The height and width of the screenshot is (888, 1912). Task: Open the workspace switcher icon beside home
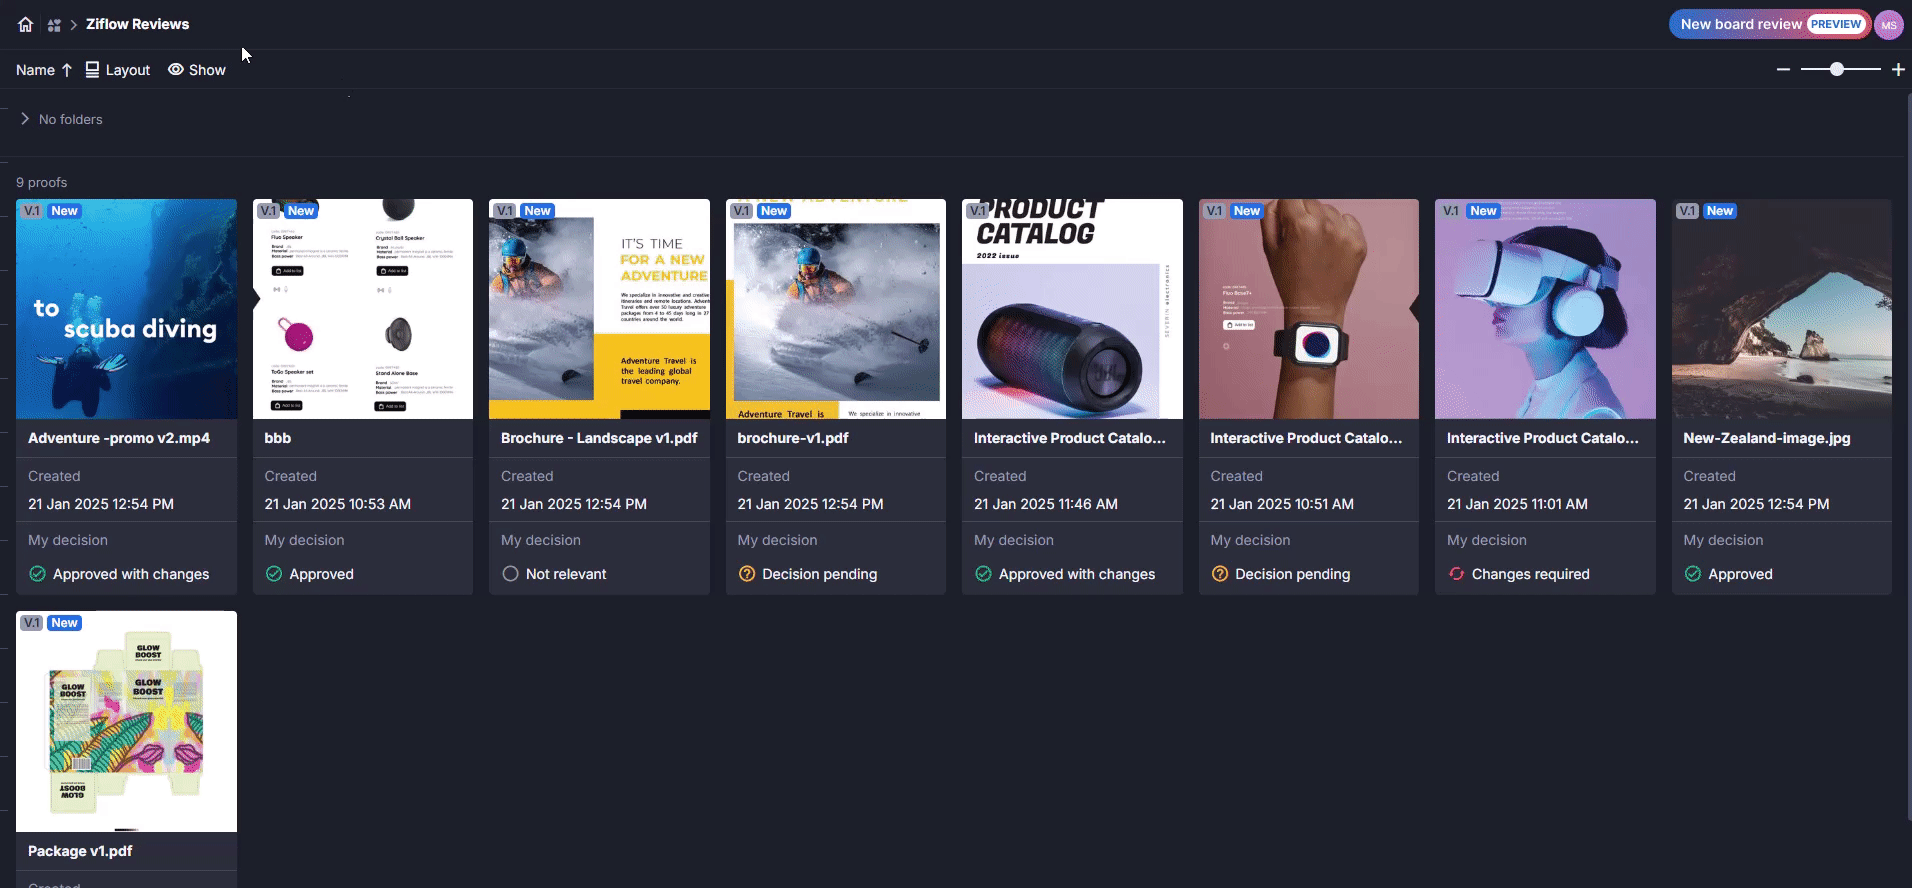click(54, 25)
